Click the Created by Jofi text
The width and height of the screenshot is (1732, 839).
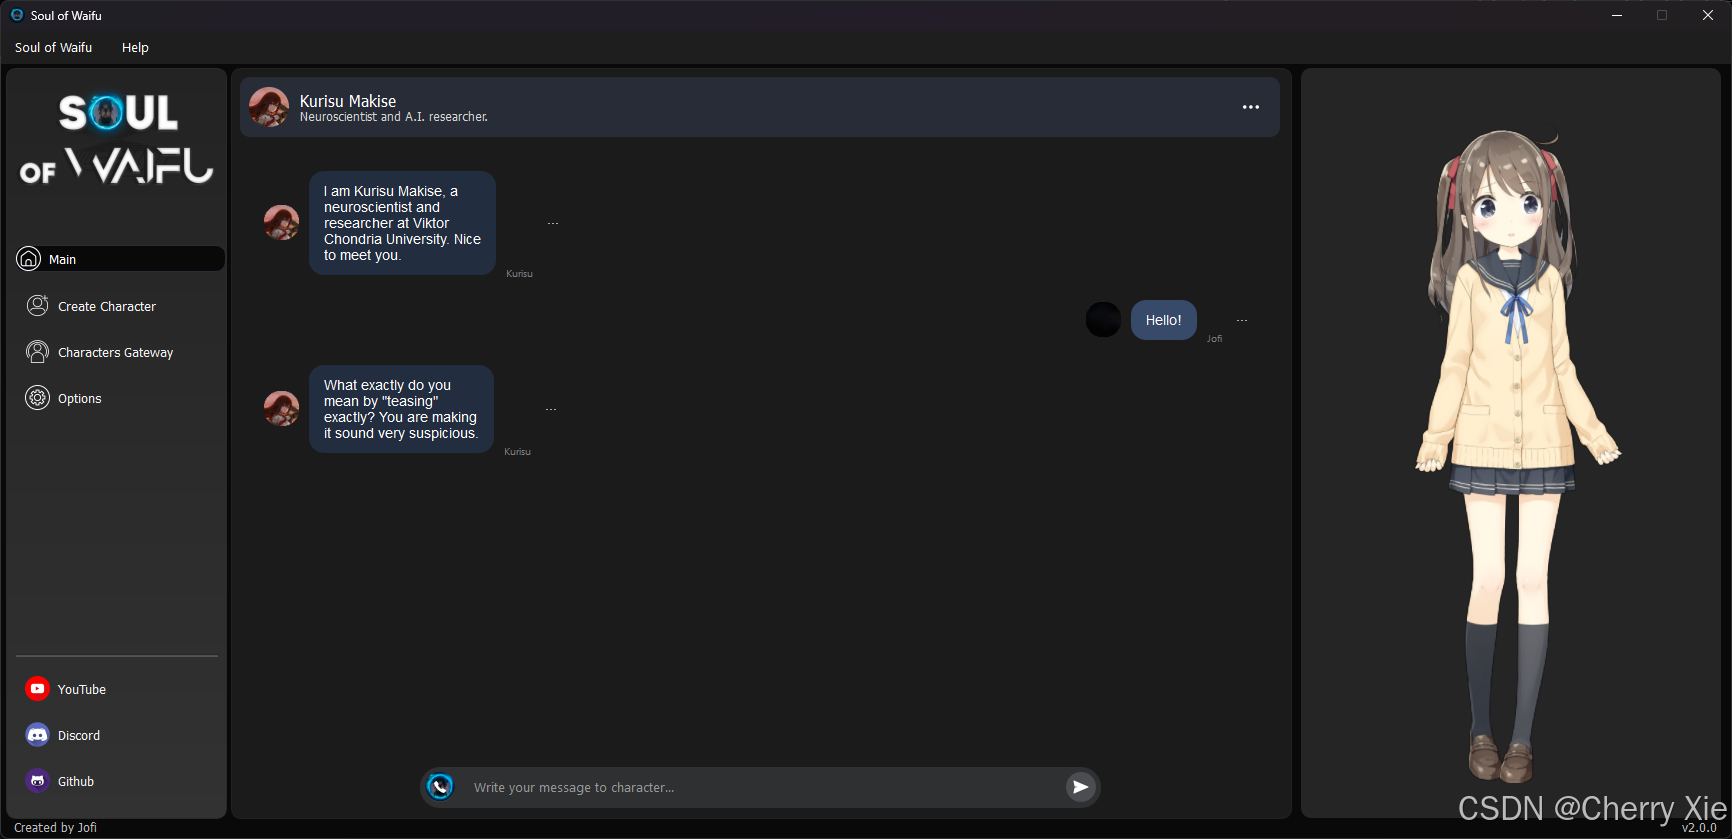pos(56,827)
